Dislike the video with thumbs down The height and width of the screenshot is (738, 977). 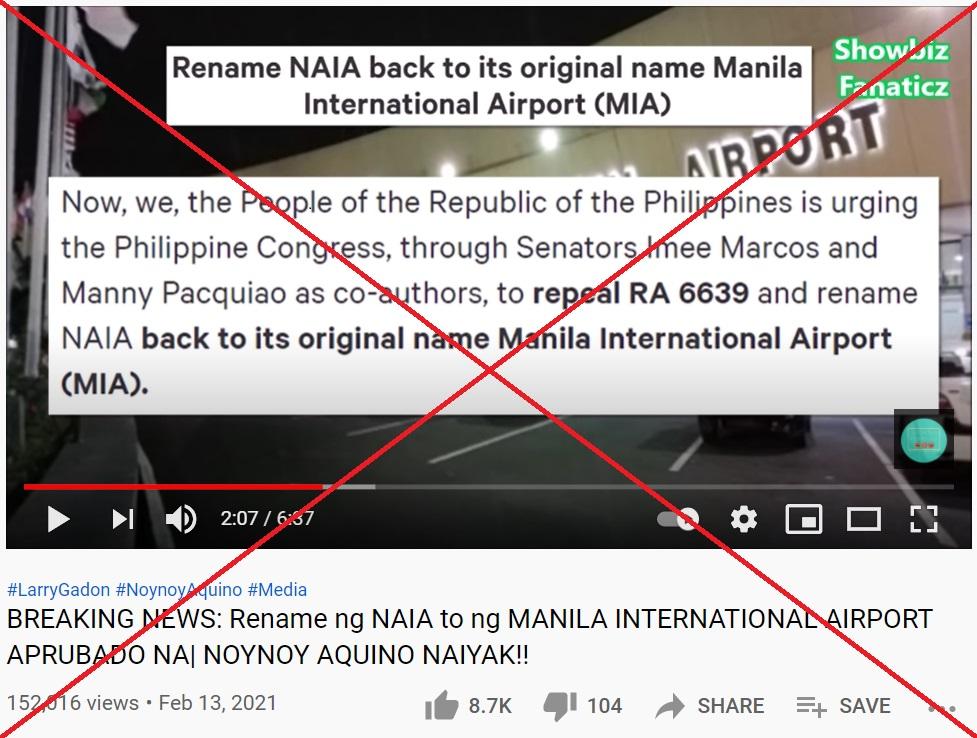pos(583,706)
